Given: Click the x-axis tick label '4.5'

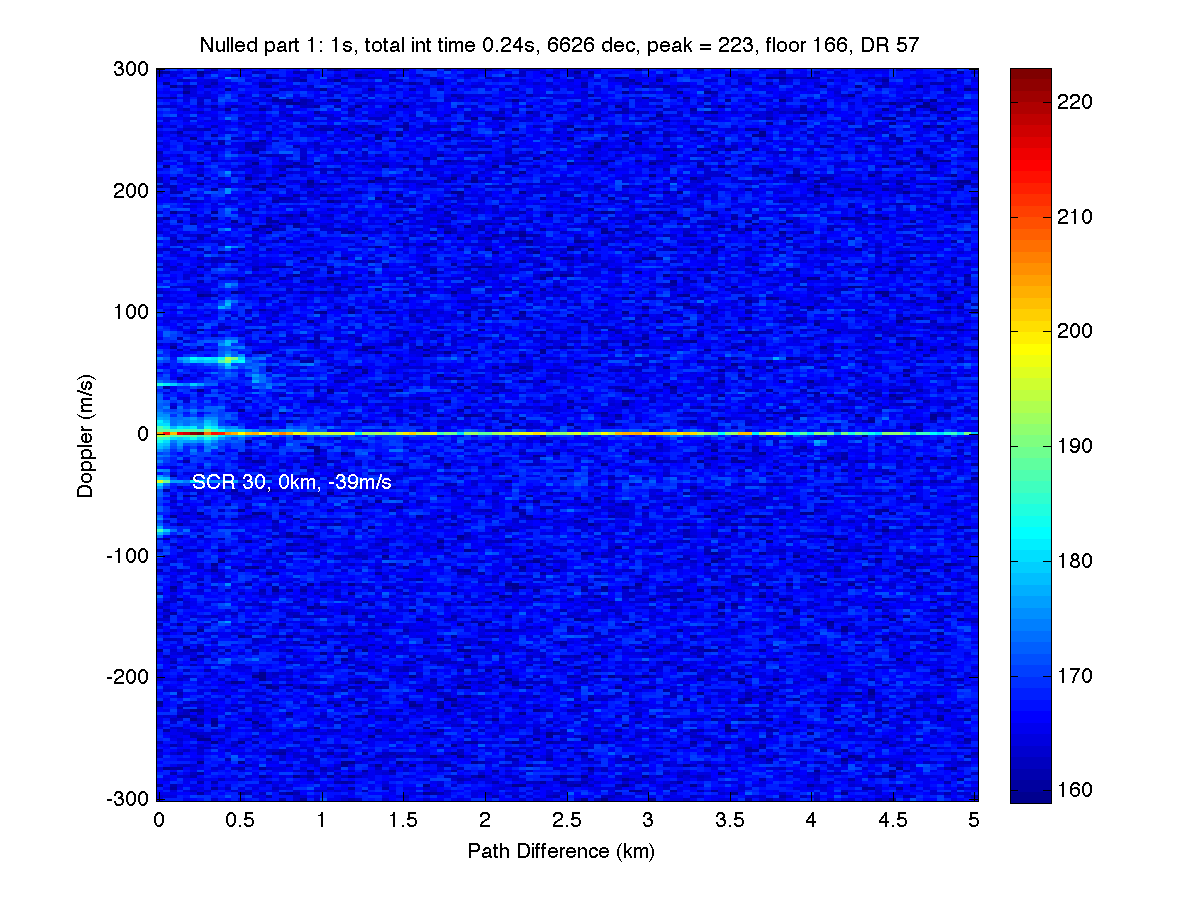Looking at the screenshot, I should point(893,820).
